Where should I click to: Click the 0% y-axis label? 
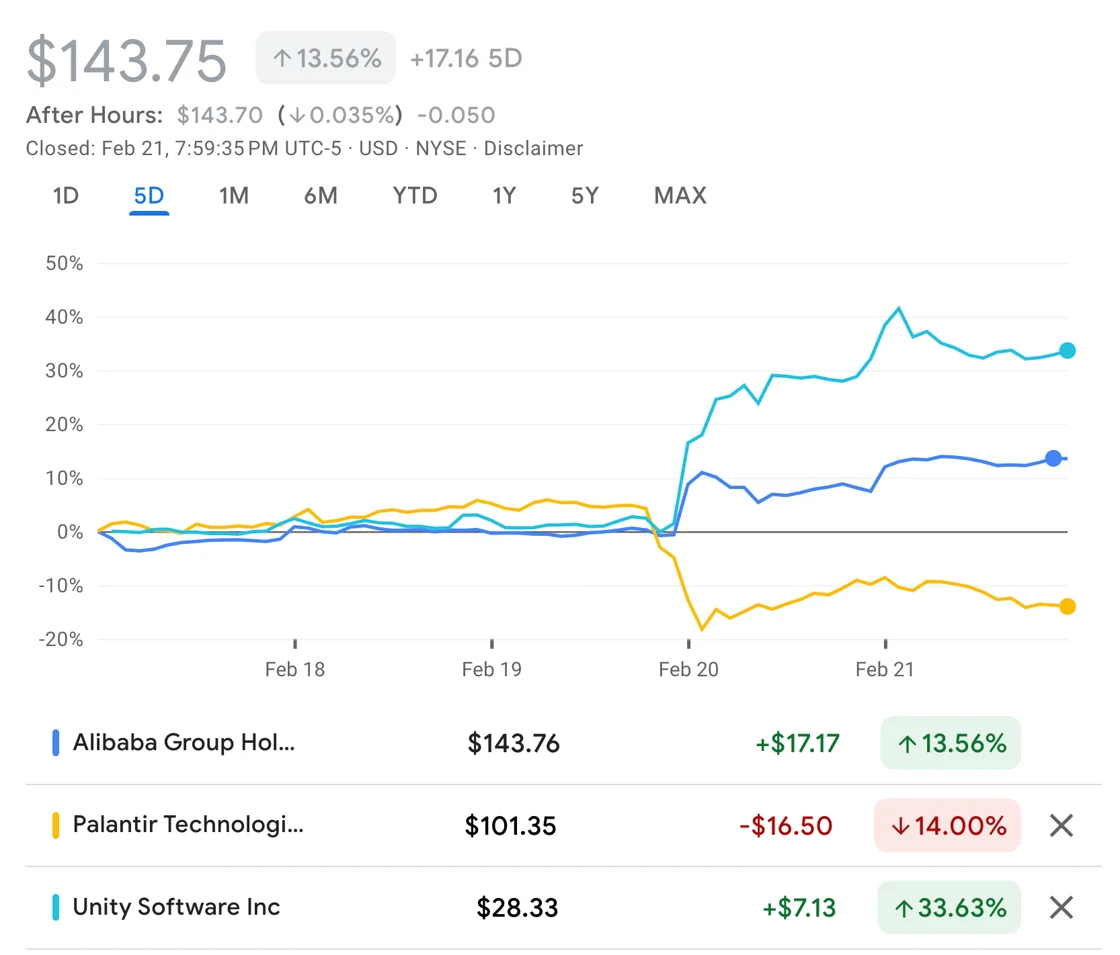pyautogui.click(x=70, y=531)
